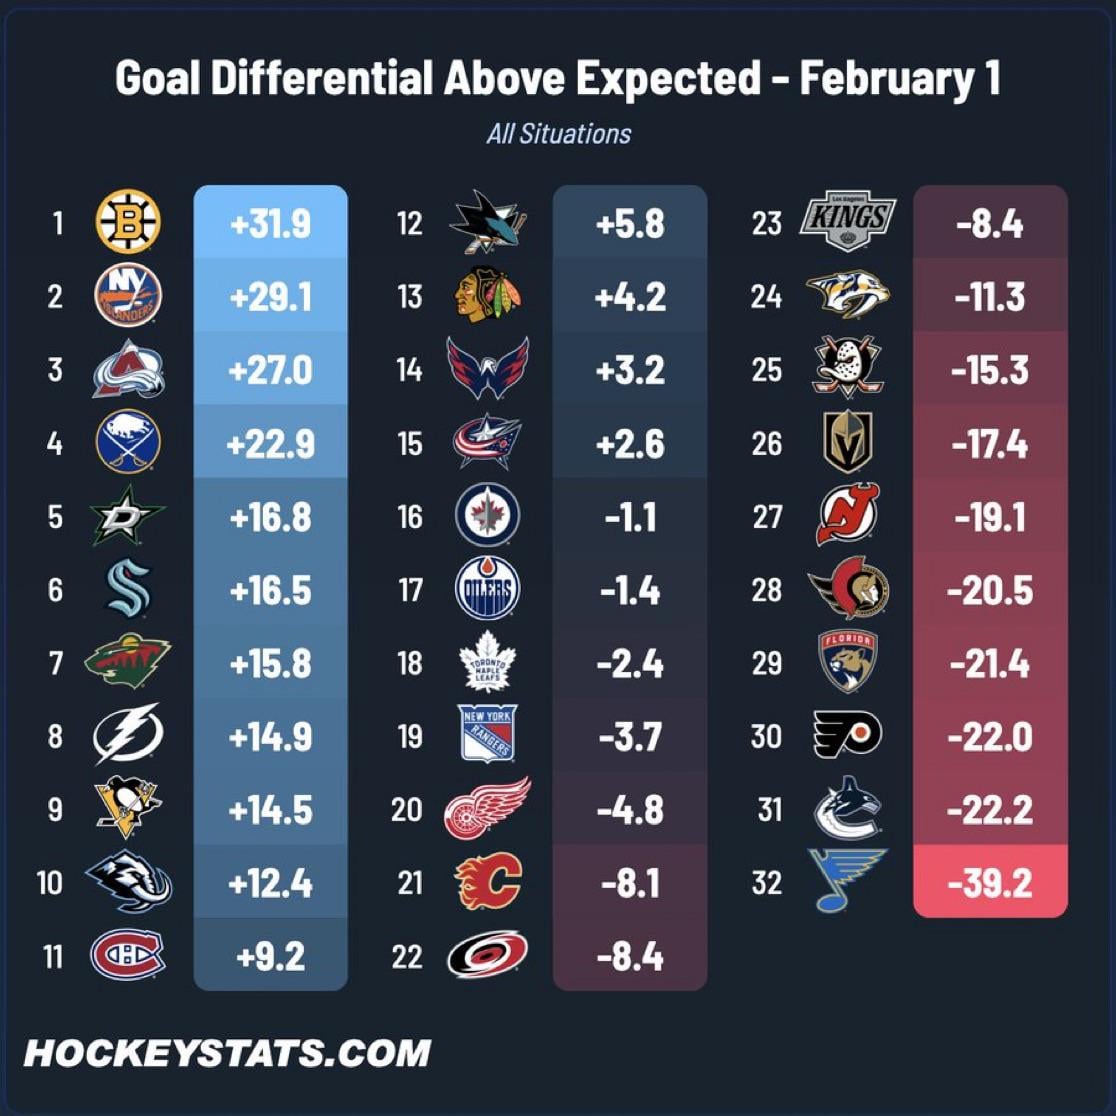1116x1116 pixels.
Task: Choose the St. Louis Blues logo
Action: (849, 880)
